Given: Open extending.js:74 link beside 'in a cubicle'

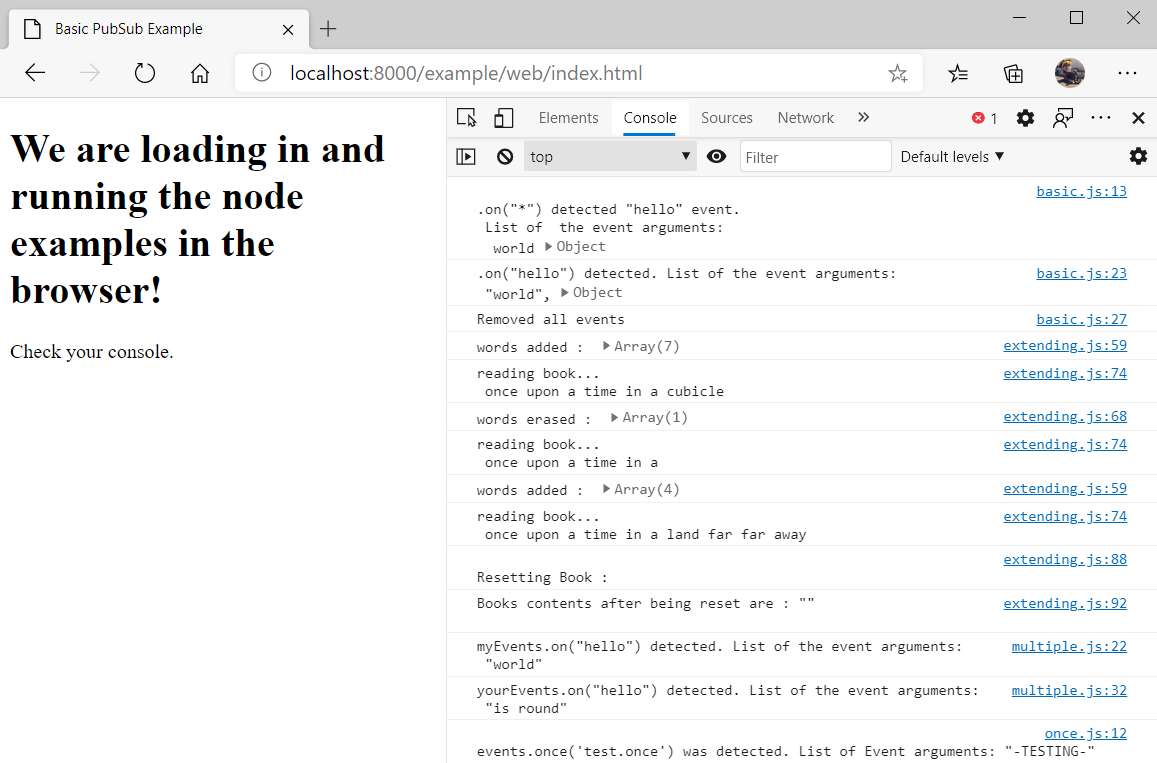Looking at the screenshot, I should tap(1065, 373).
